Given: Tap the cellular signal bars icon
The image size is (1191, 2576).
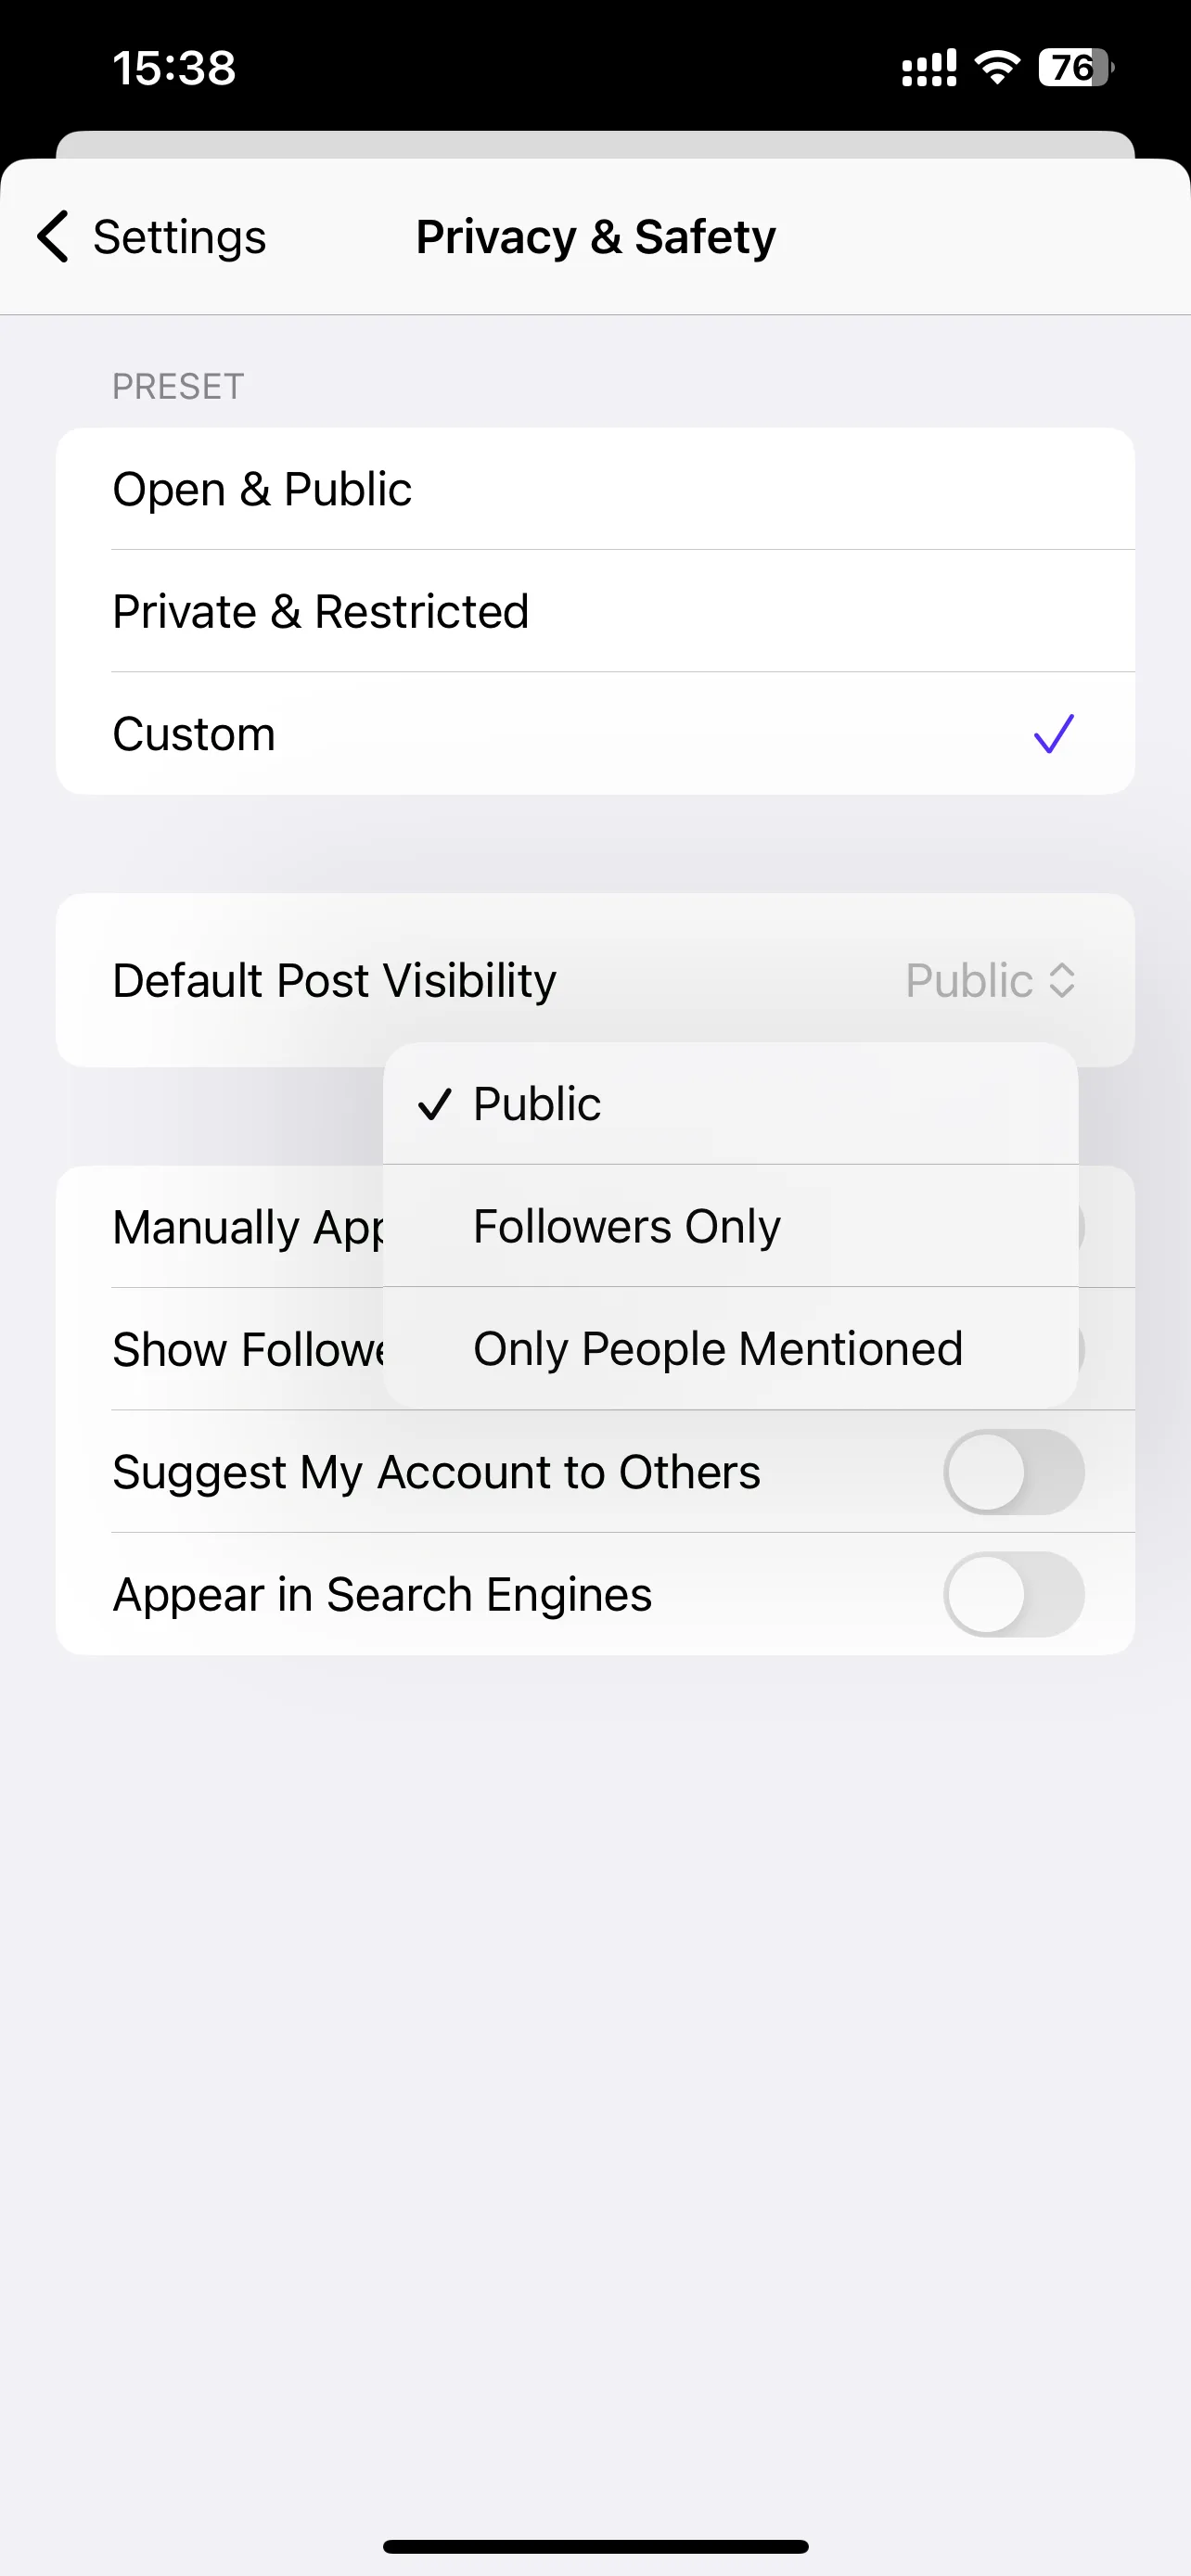Looking at the screenshot, I should tap(929, 68).
